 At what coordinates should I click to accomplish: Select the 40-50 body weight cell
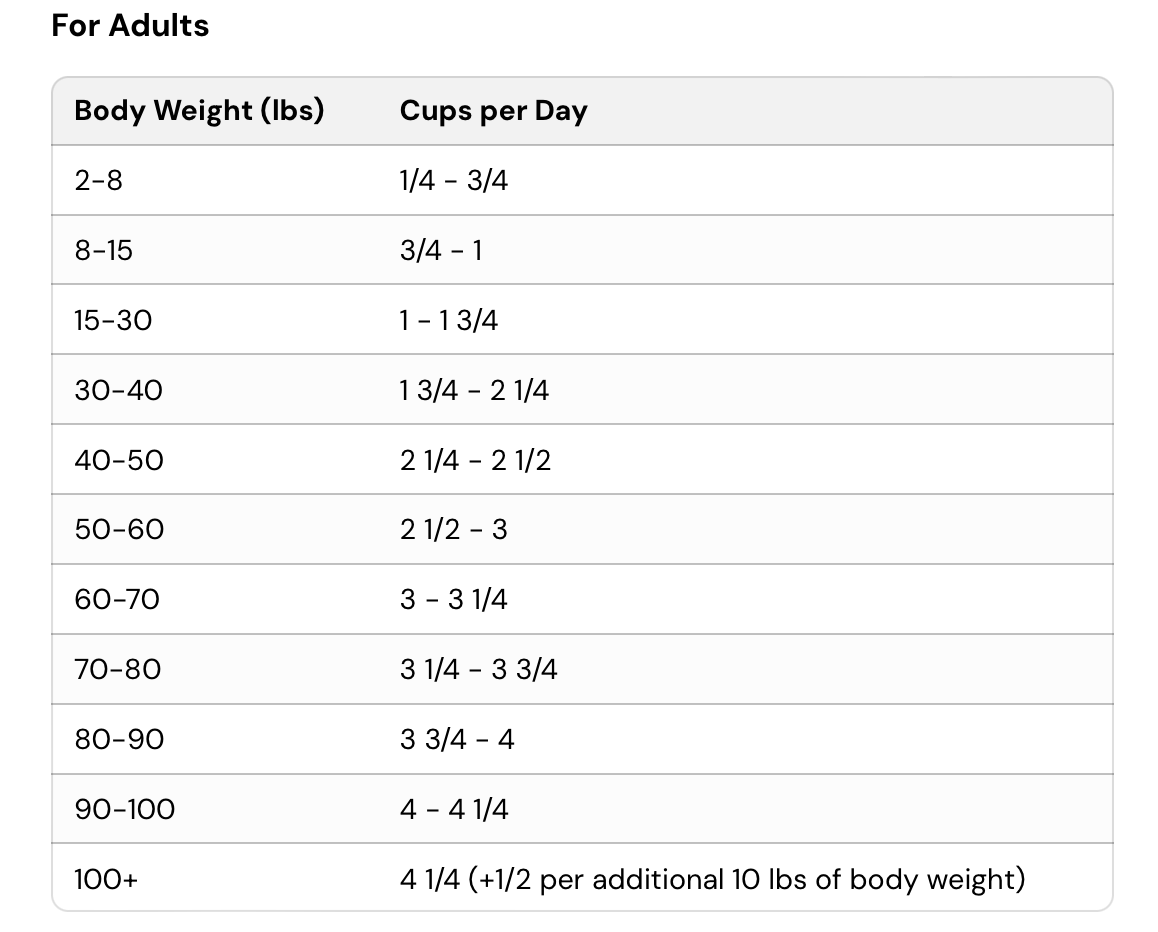(118, 460)
